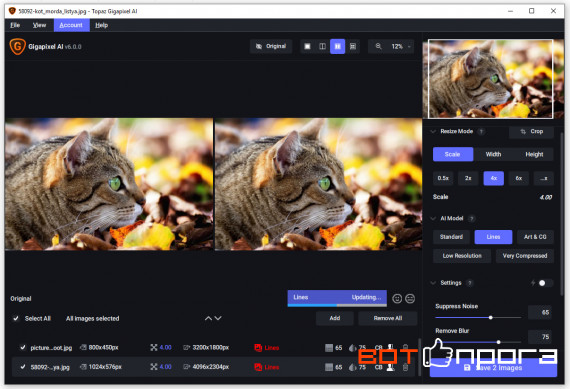Click the Remove All button
The height and width of the screenshot is (389, 570).
coord(388,318)
